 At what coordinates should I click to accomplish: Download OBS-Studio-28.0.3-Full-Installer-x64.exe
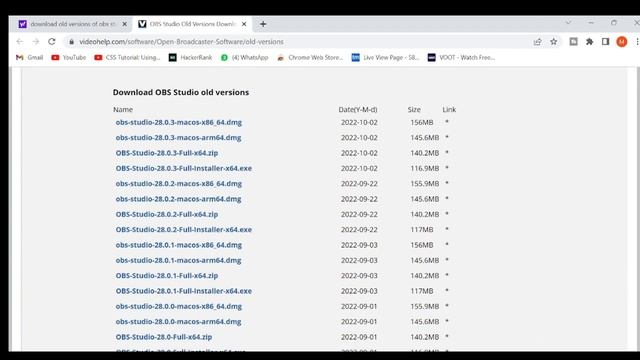pyautogui.click(x=184, y=168)
